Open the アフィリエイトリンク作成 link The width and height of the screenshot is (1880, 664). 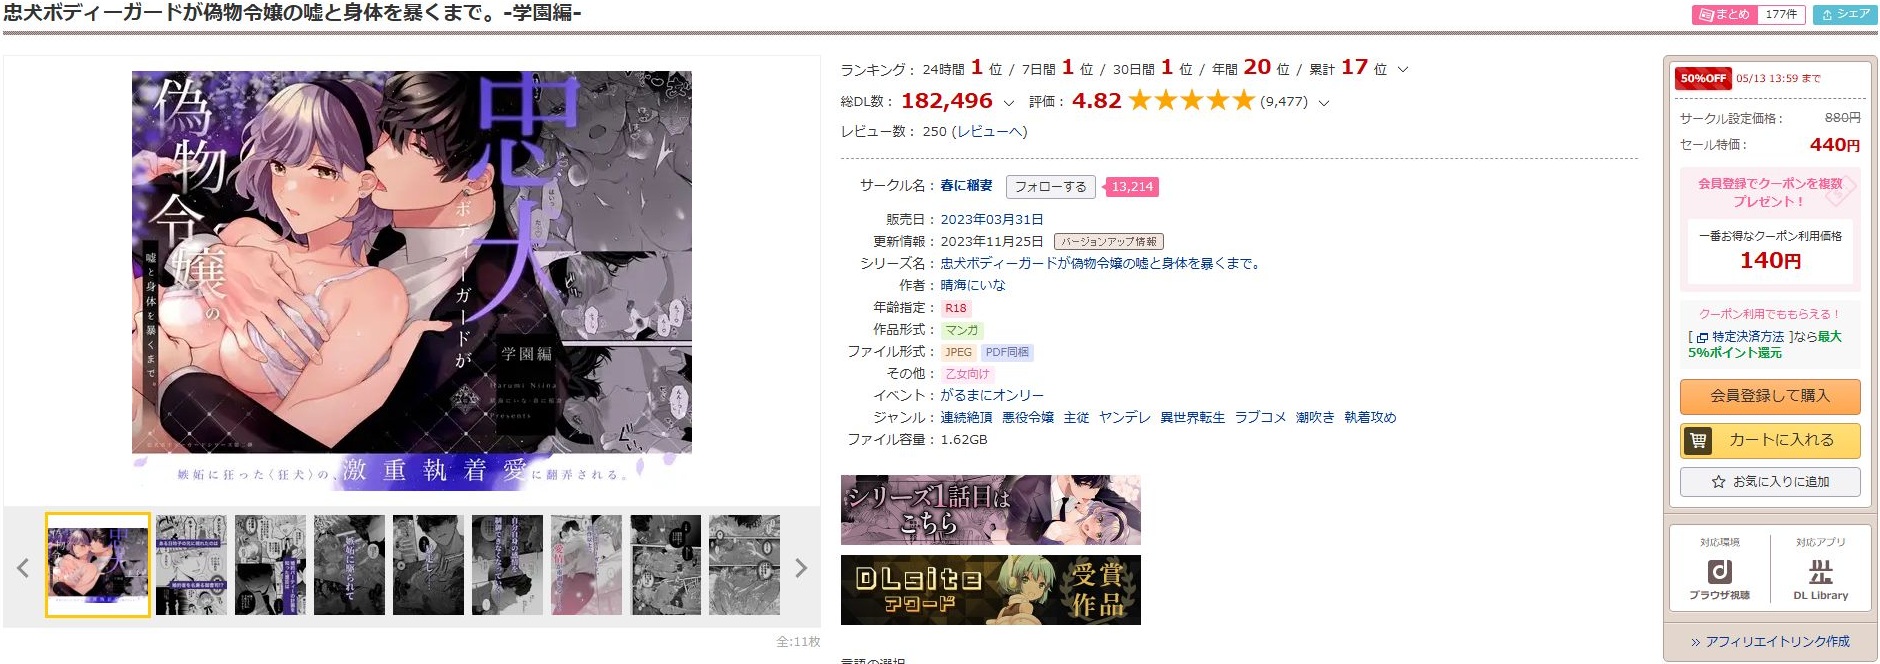[x=1770, y=641]
